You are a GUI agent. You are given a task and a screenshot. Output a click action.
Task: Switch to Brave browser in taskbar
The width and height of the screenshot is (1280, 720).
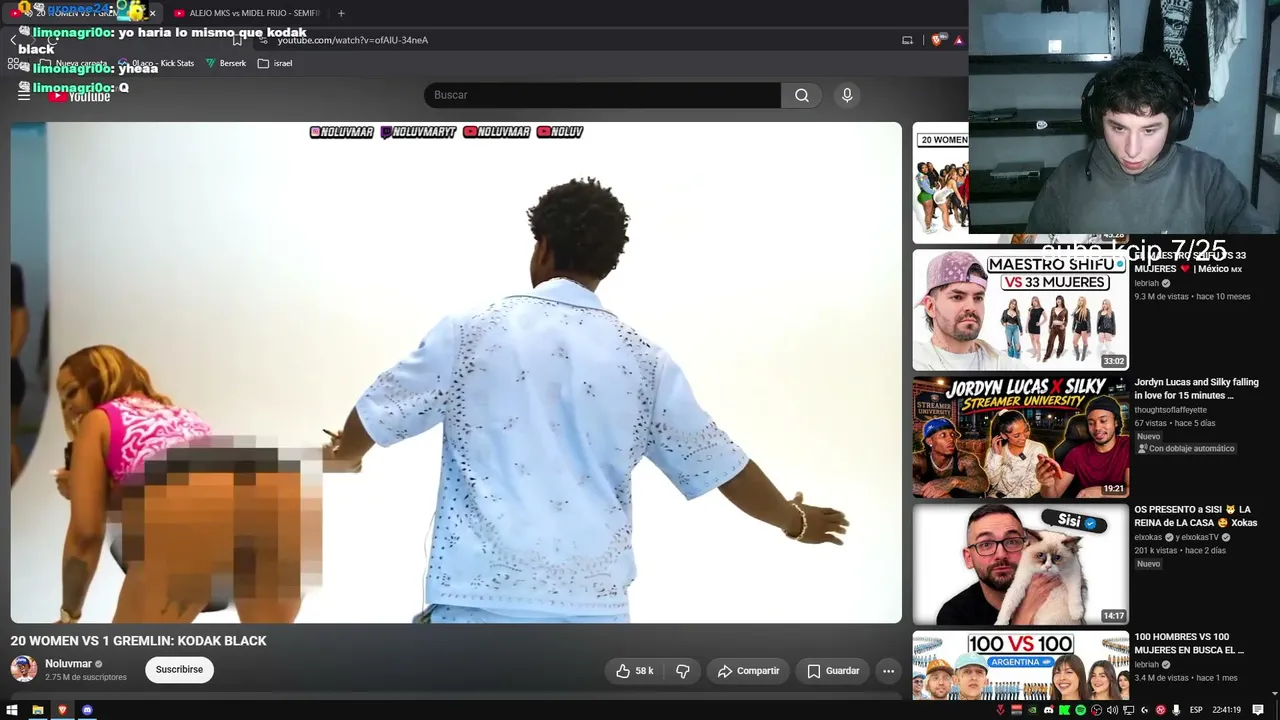62,710
